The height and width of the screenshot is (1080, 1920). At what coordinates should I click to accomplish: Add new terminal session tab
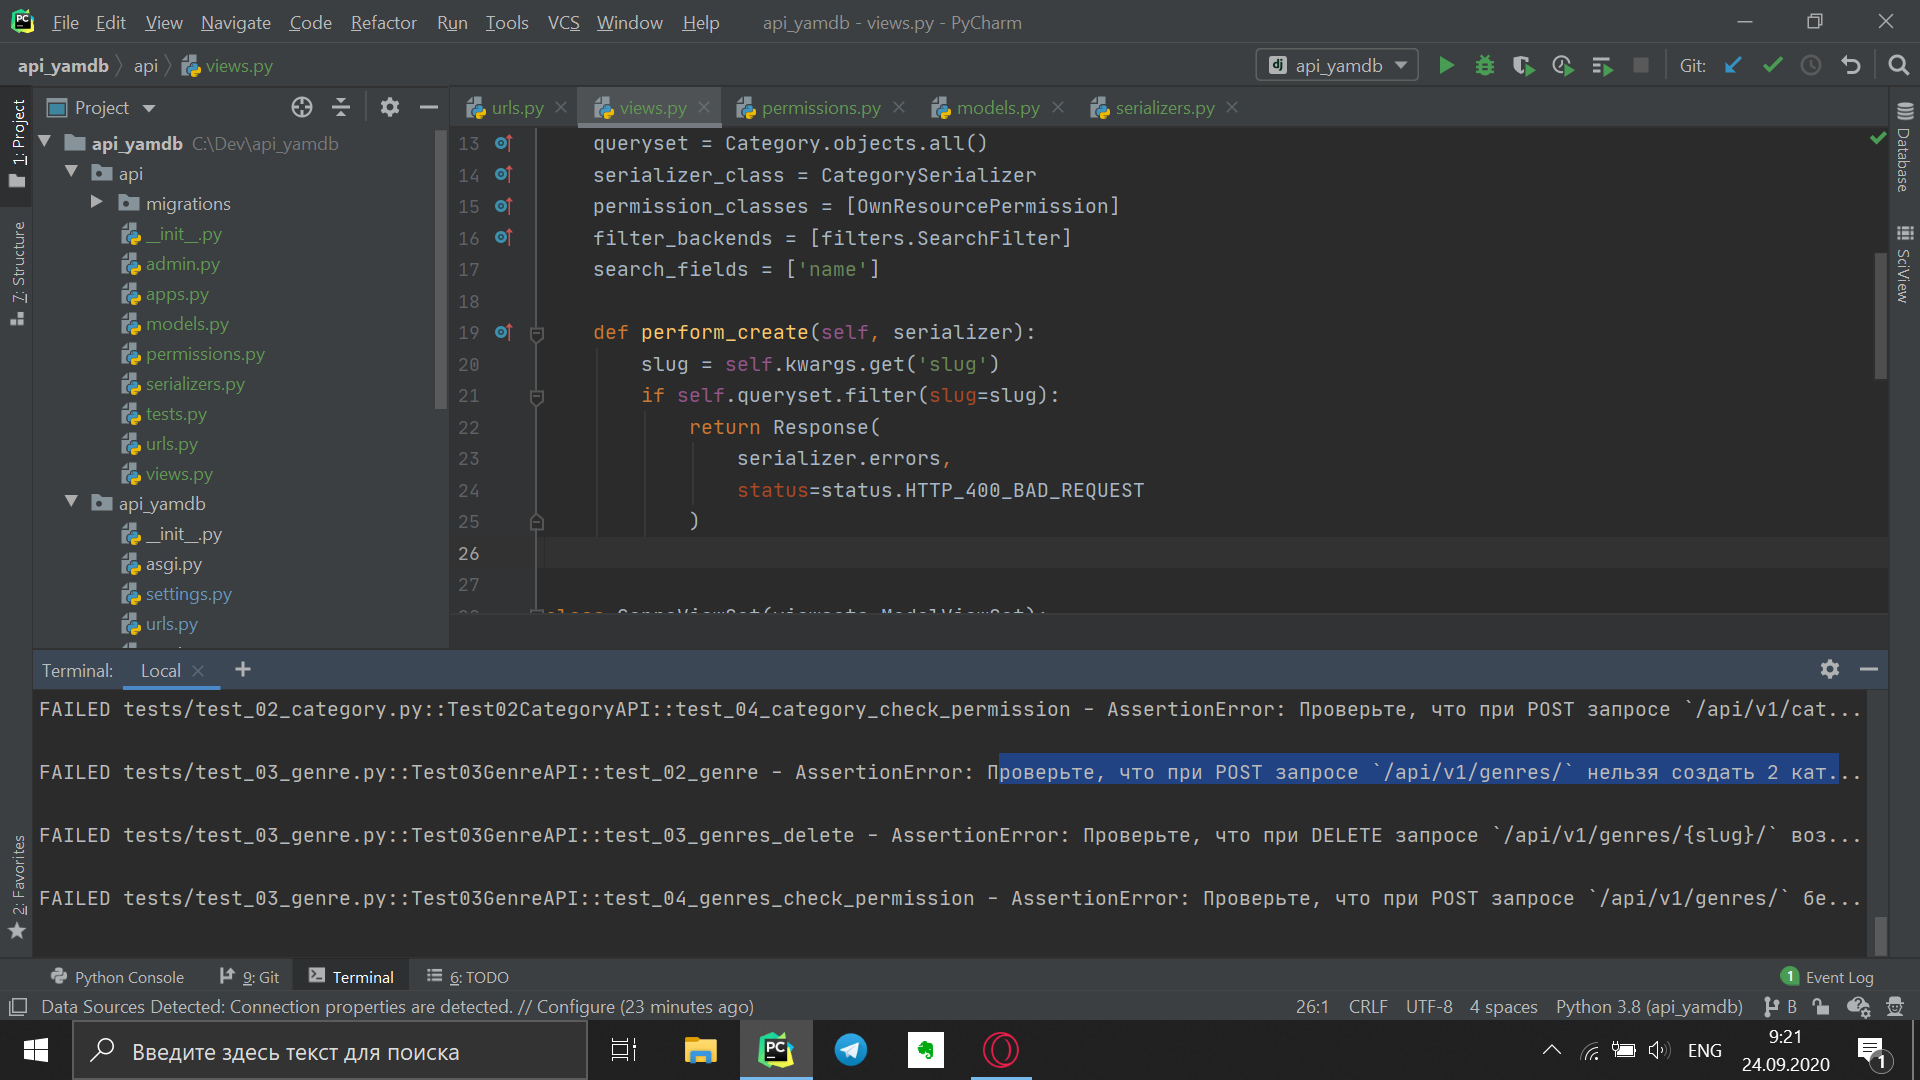(243, 670)
